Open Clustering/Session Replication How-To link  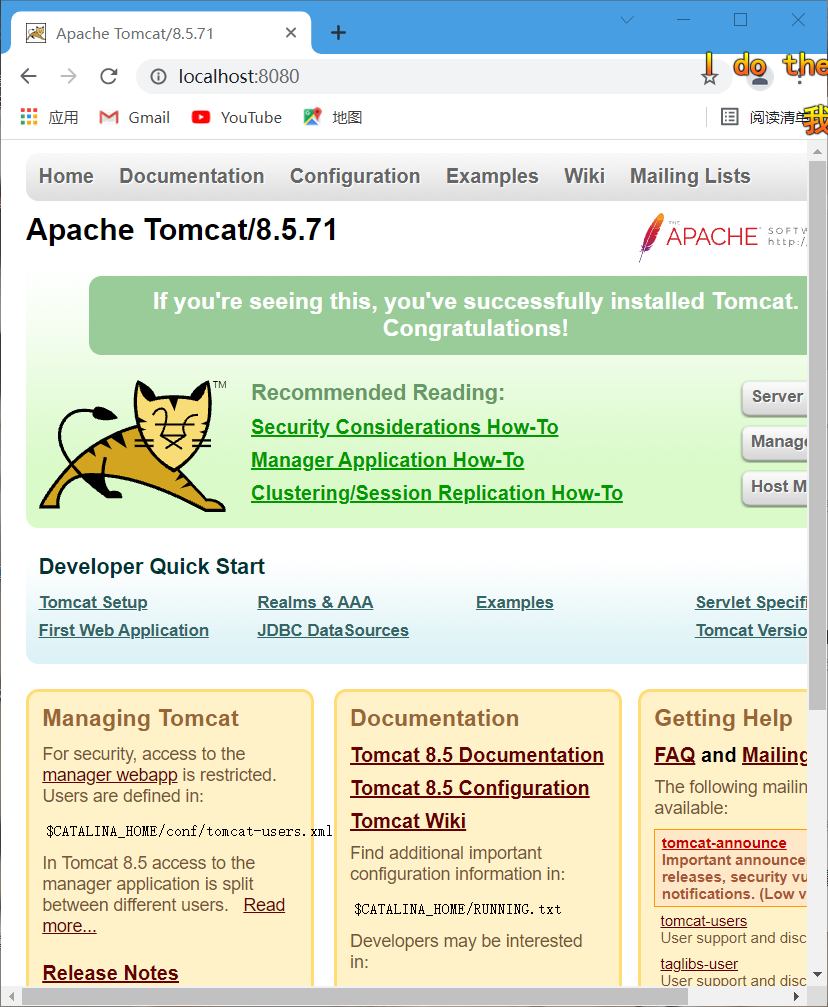click(x=437, y=493)
